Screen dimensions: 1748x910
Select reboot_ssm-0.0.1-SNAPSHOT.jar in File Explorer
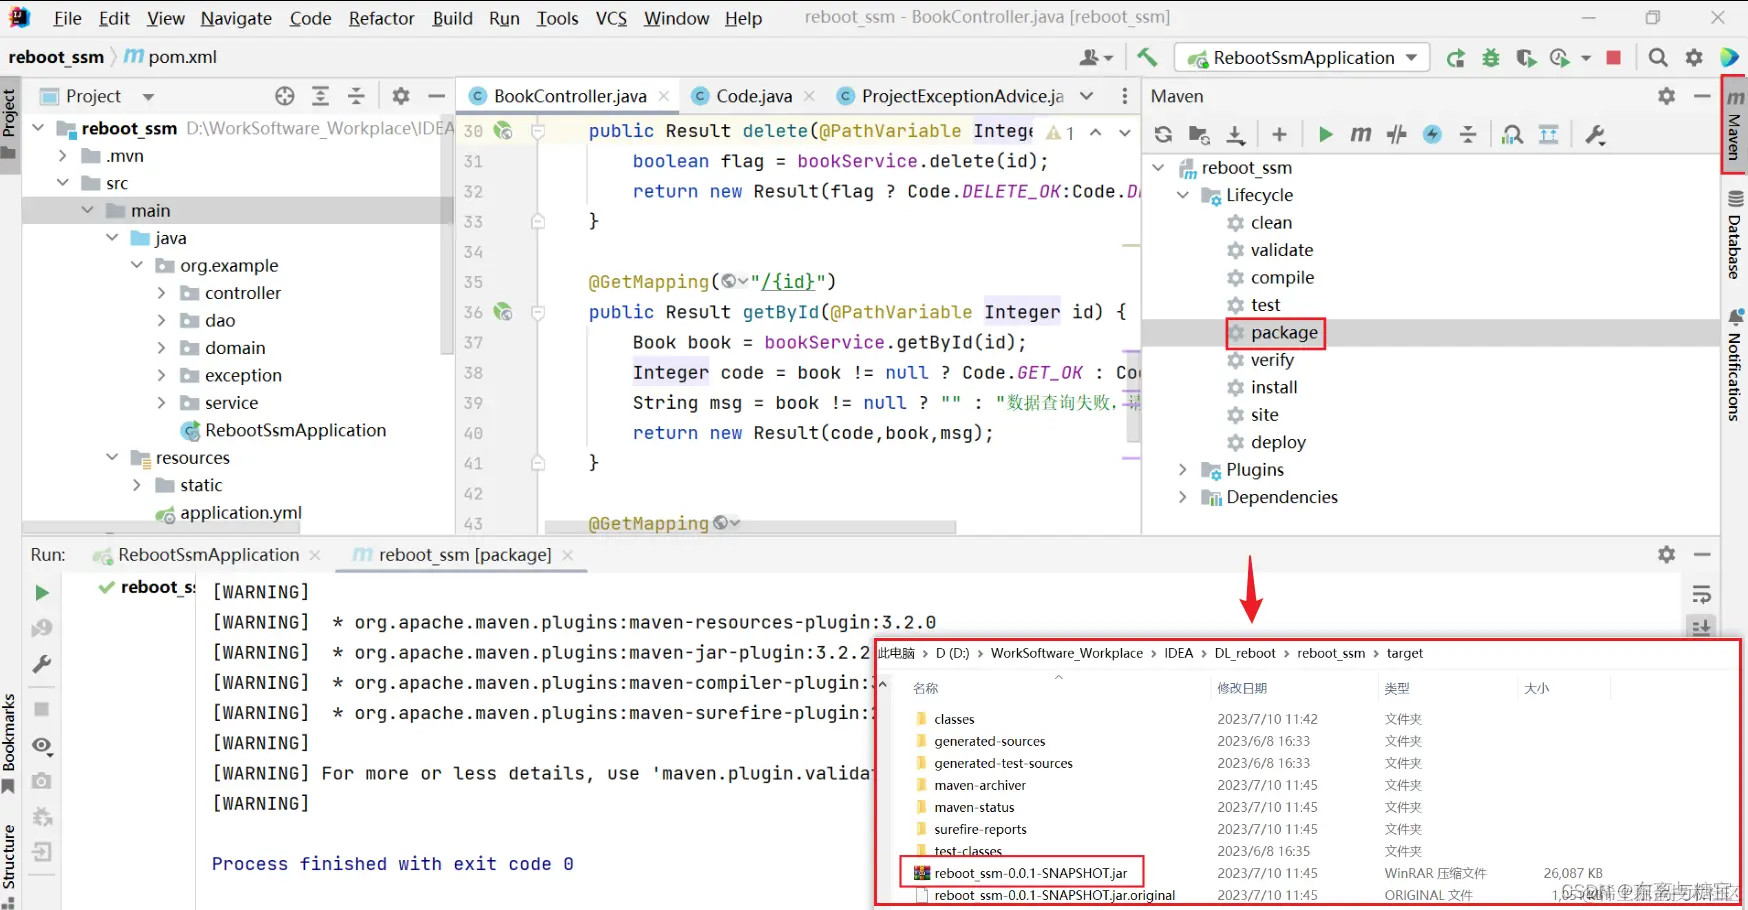(x=1030, y=873)
